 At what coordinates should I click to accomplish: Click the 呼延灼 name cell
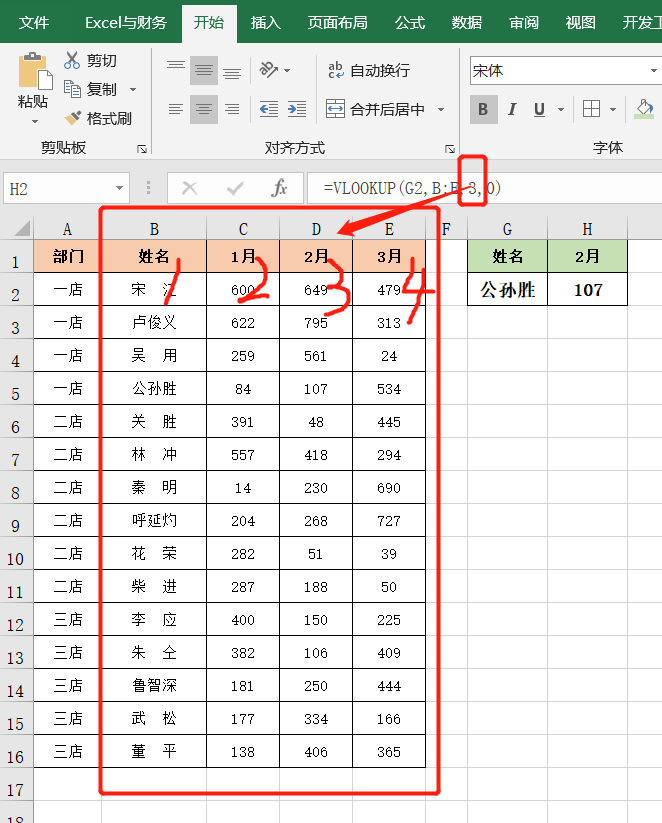point(154,521)
